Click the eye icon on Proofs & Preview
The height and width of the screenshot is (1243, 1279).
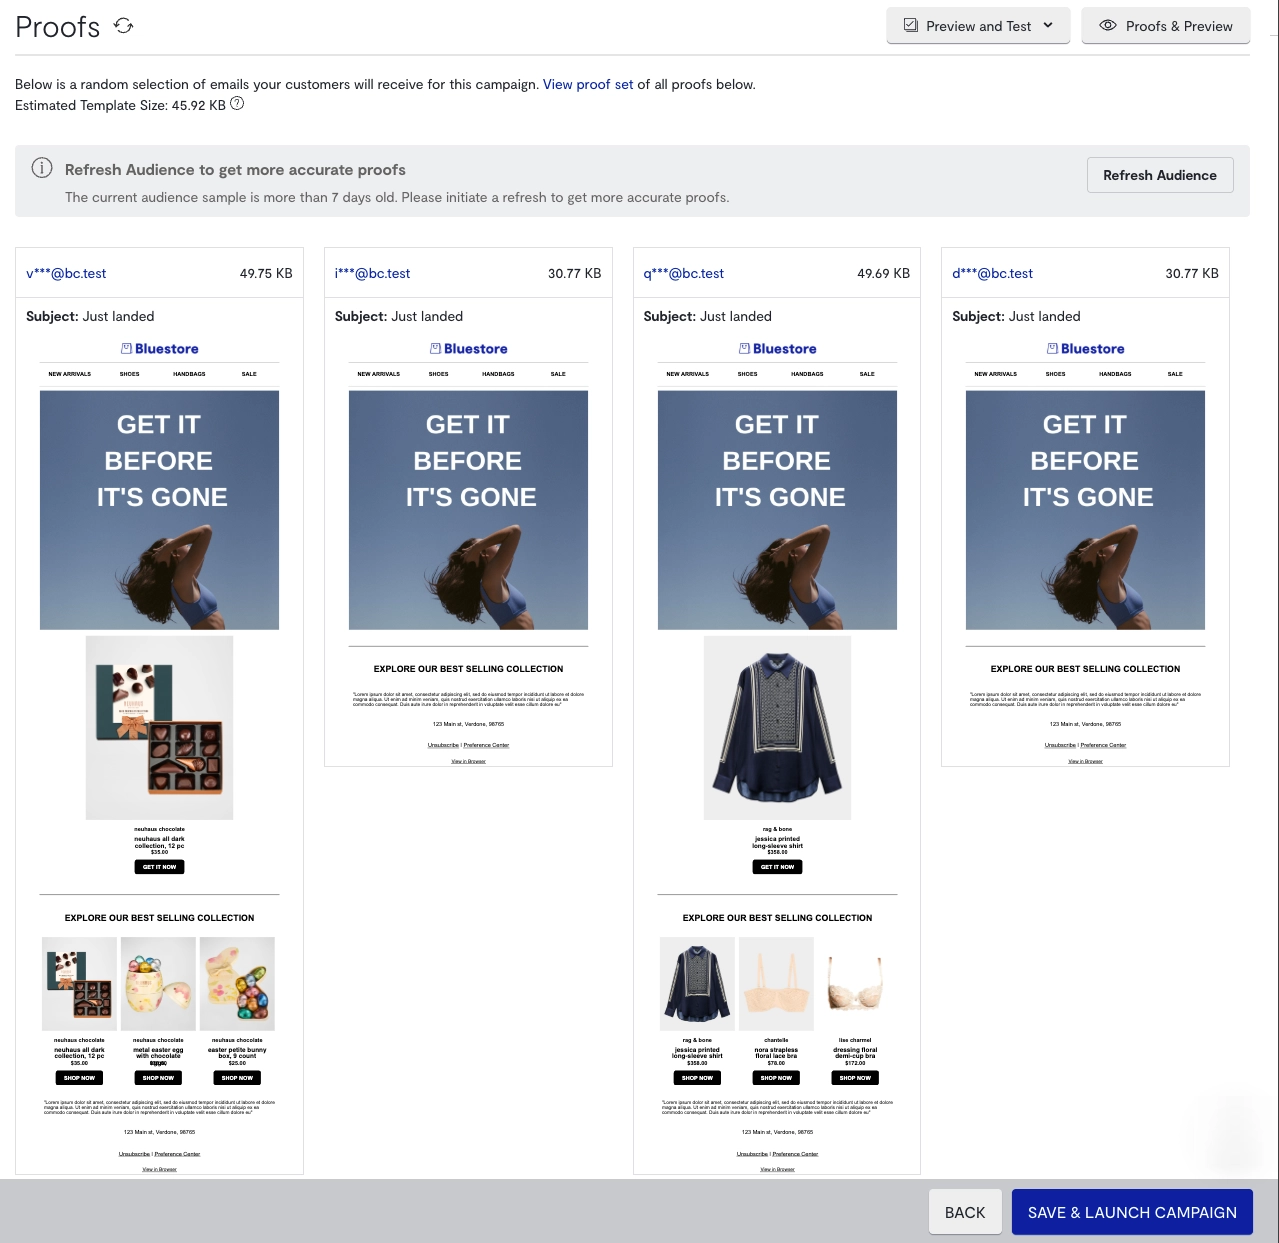1108,26
